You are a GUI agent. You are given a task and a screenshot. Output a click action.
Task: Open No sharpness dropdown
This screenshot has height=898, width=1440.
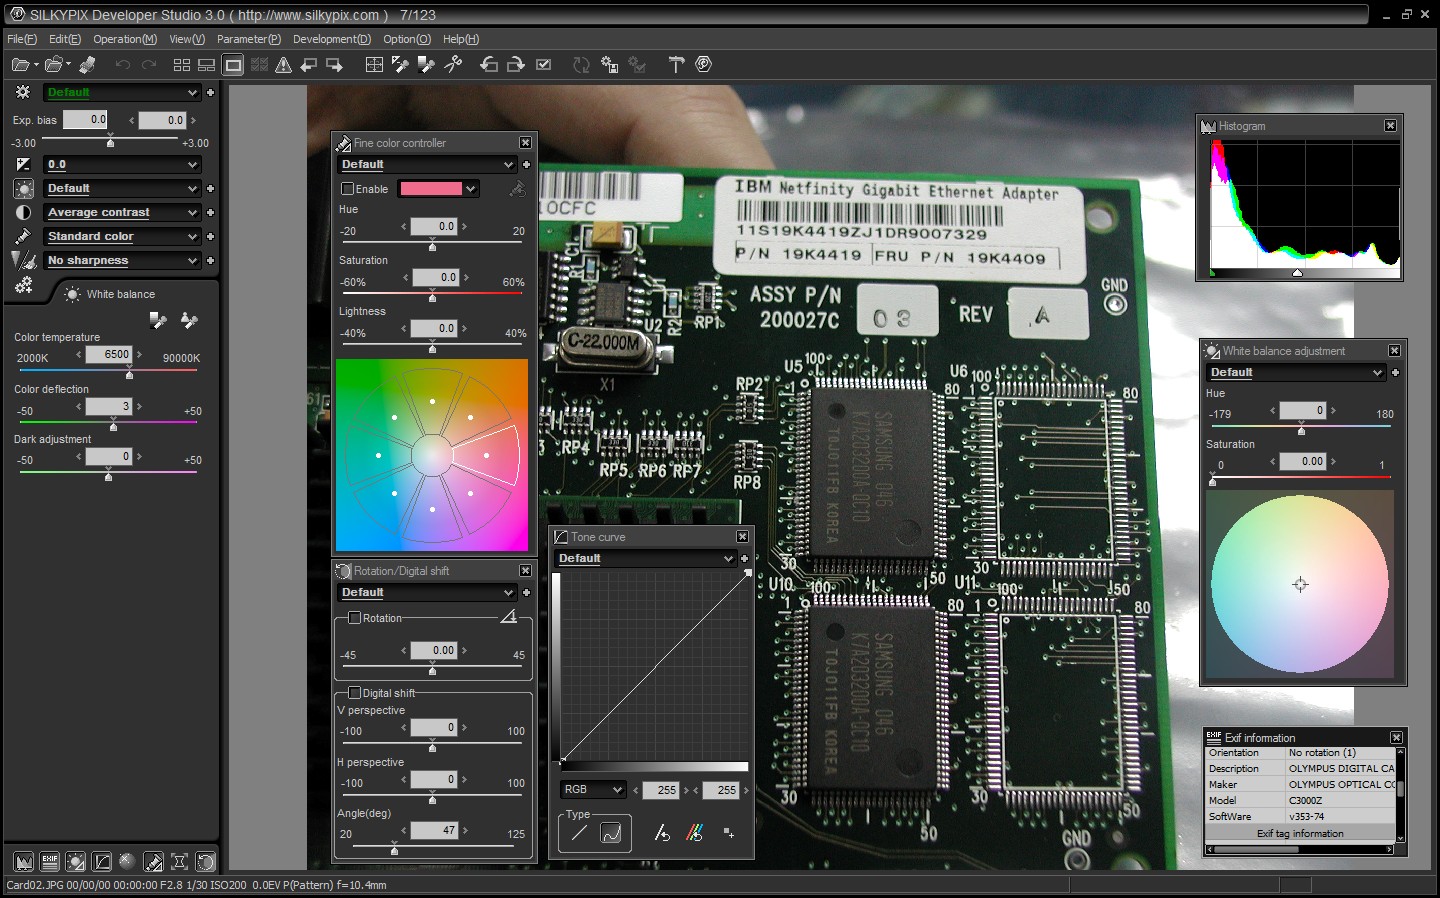123,260
